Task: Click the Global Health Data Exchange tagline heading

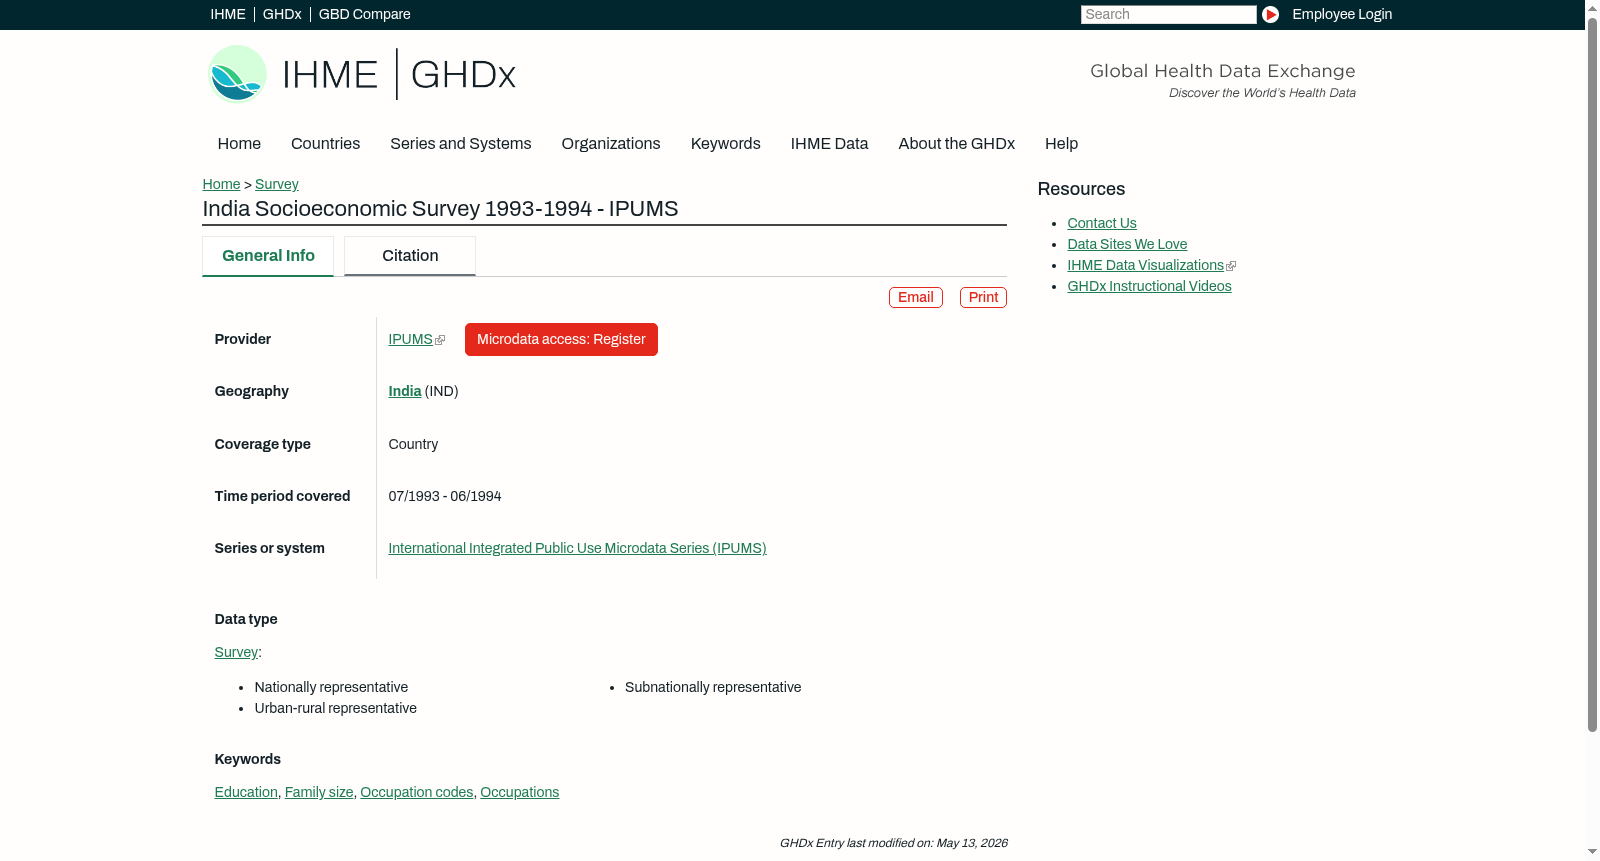Action: pos(1222,71)
